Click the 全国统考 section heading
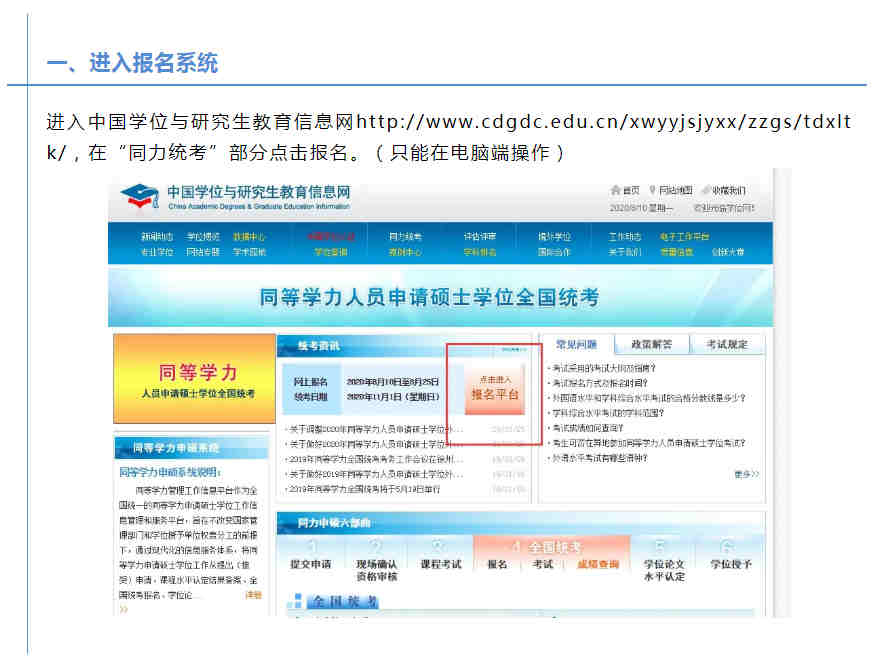The image size is (874, 664). [x=345, y=602]
